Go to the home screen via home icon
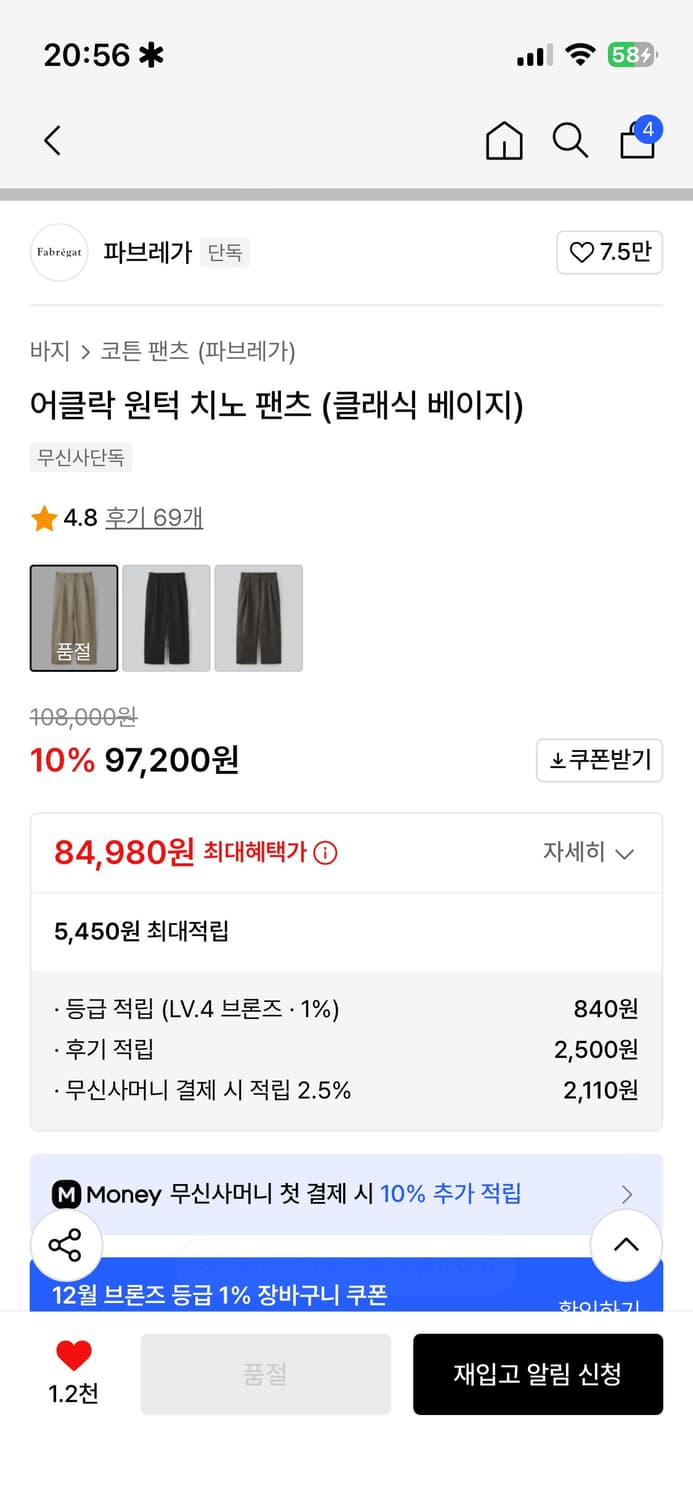The image size is (693, 1500). point(504,141)
